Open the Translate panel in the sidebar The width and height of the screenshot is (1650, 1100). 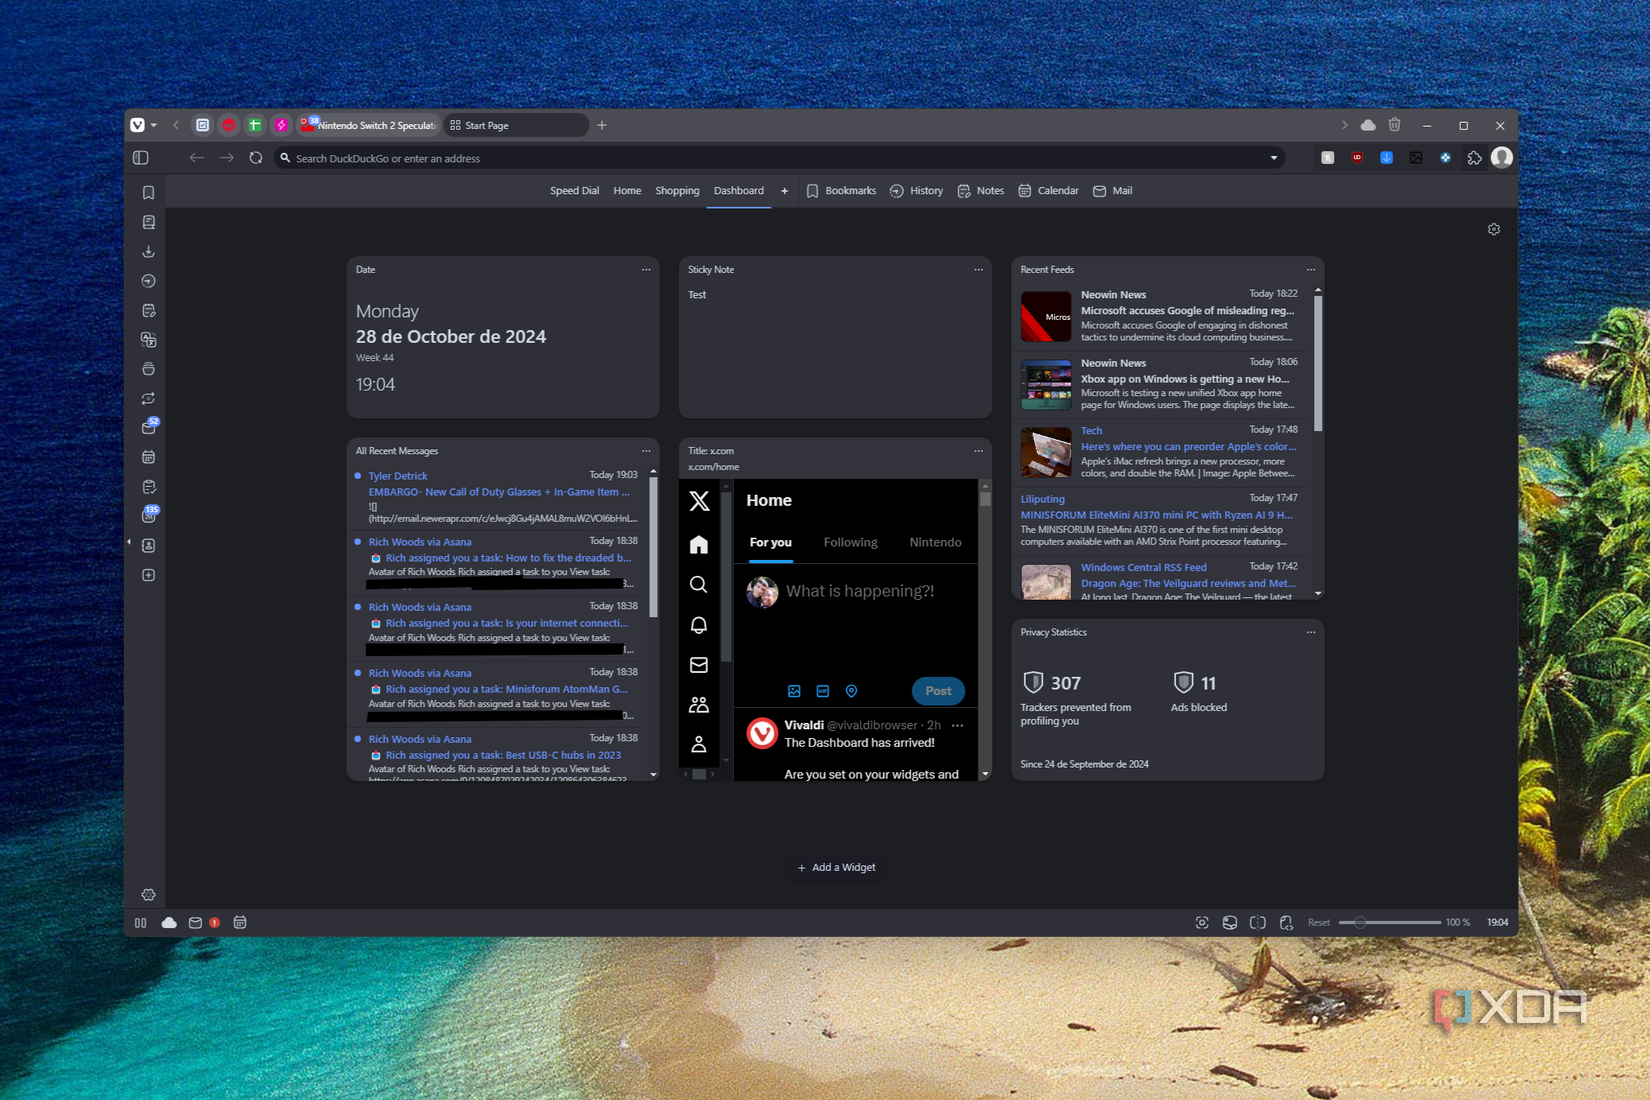(x=148, y=339)
